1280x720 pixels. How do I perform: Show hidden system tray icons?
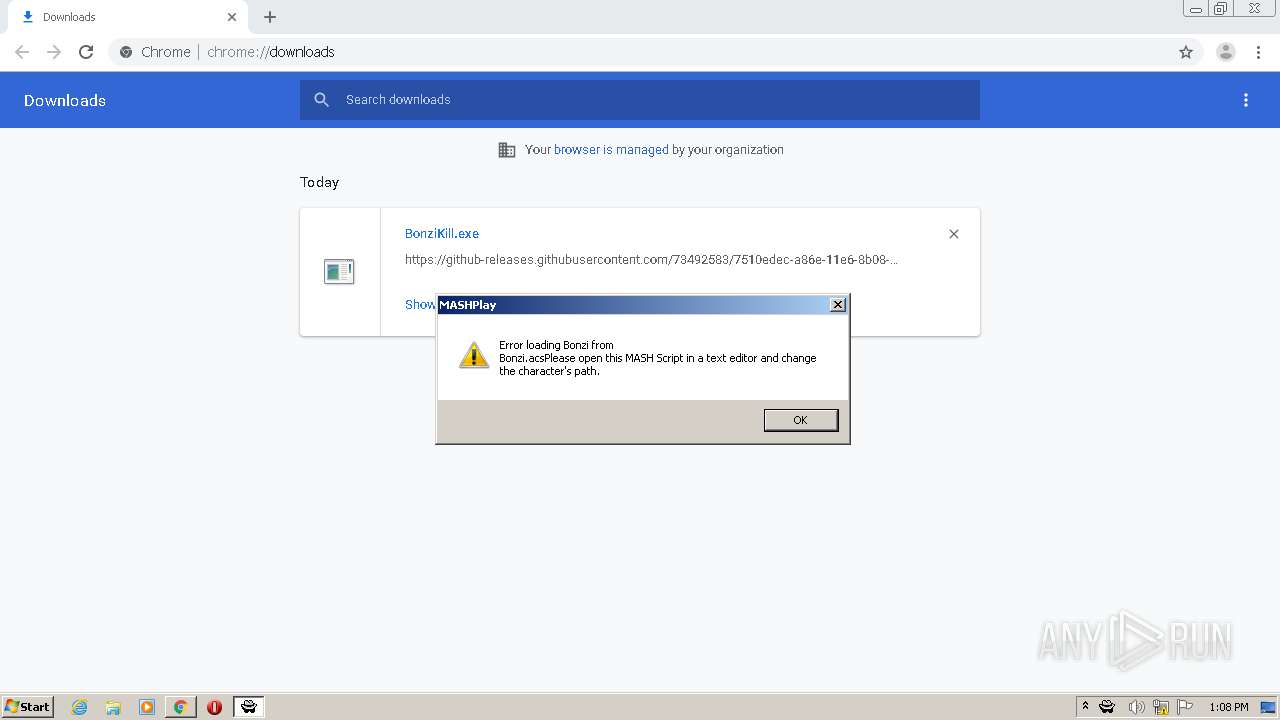click(1085, 707)
